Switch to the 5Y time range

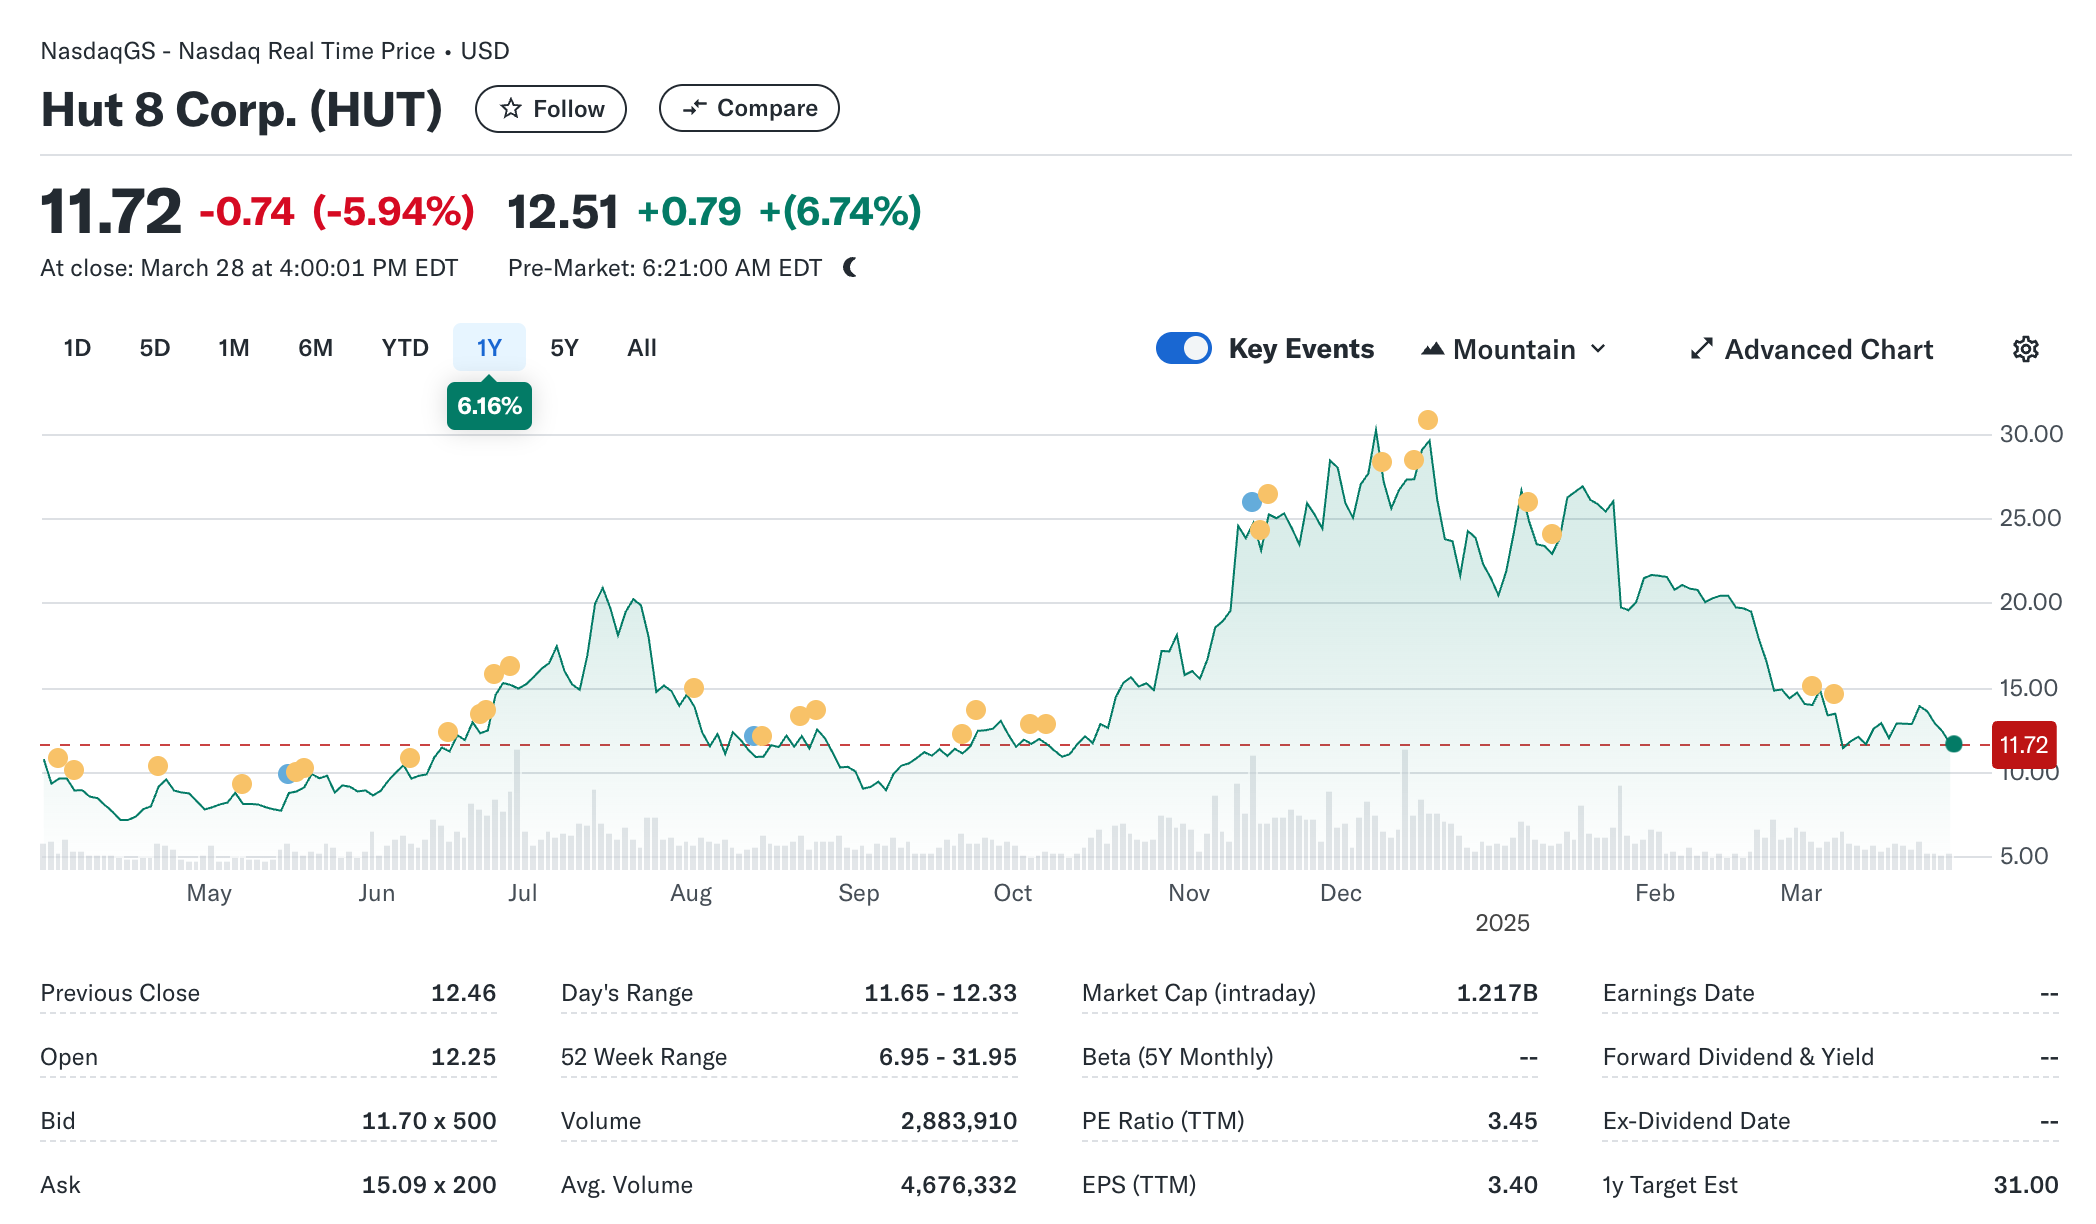tap(564, 348)
